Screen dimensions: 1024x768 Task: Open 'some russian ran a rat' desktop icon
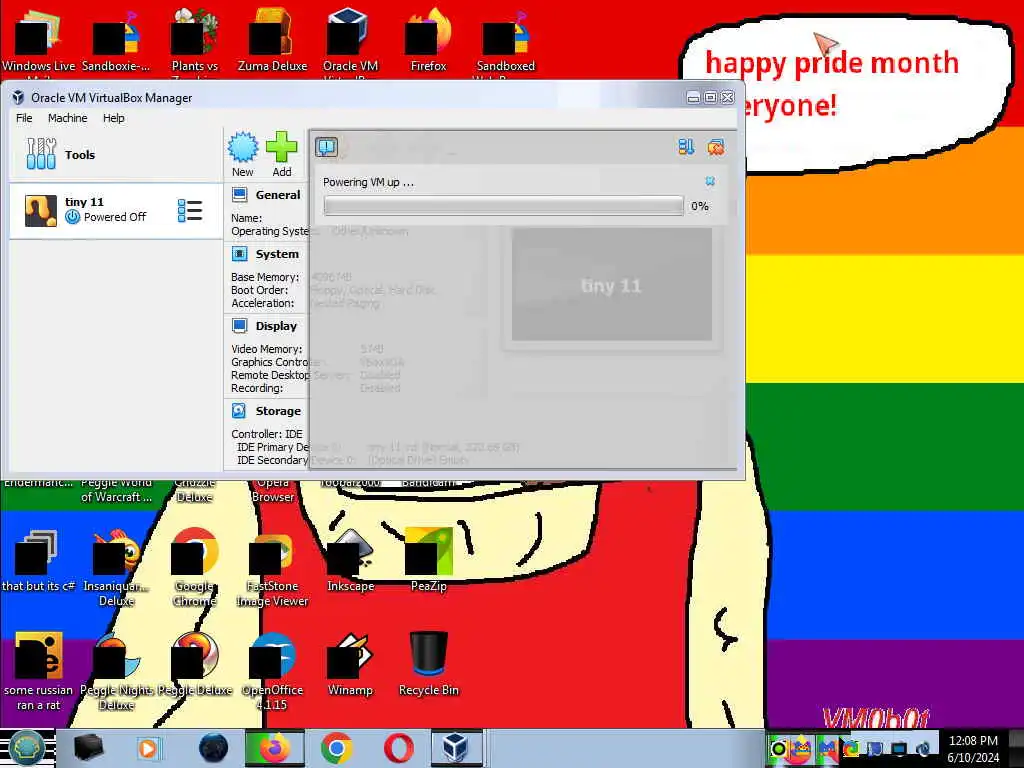click(x=39, y=669)
